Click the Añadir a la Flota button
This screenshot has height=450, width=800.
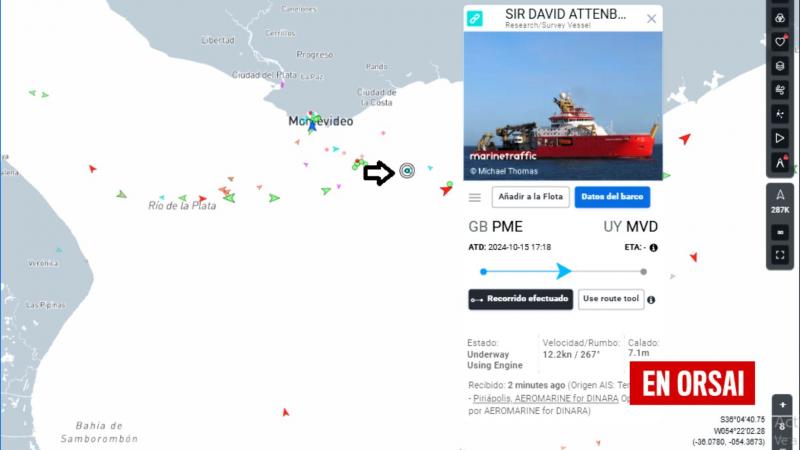[x=531, y=197]
